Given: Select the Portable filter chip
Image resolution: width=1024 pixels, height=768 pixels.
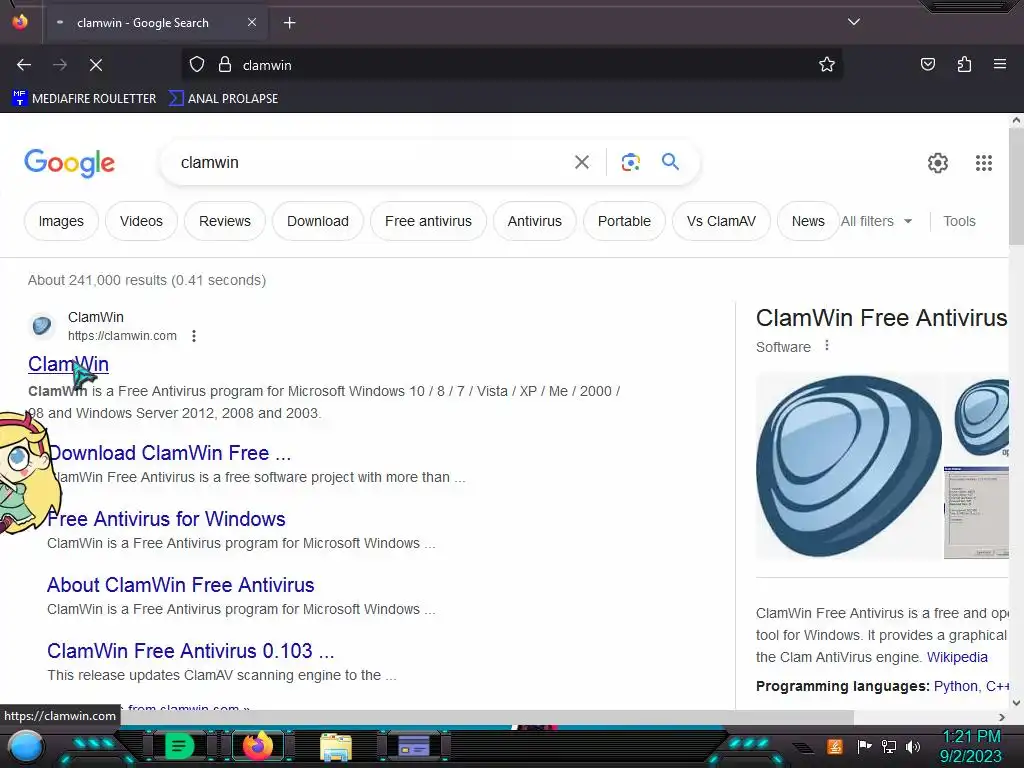Looking at the screenshot, I should 624,221.
